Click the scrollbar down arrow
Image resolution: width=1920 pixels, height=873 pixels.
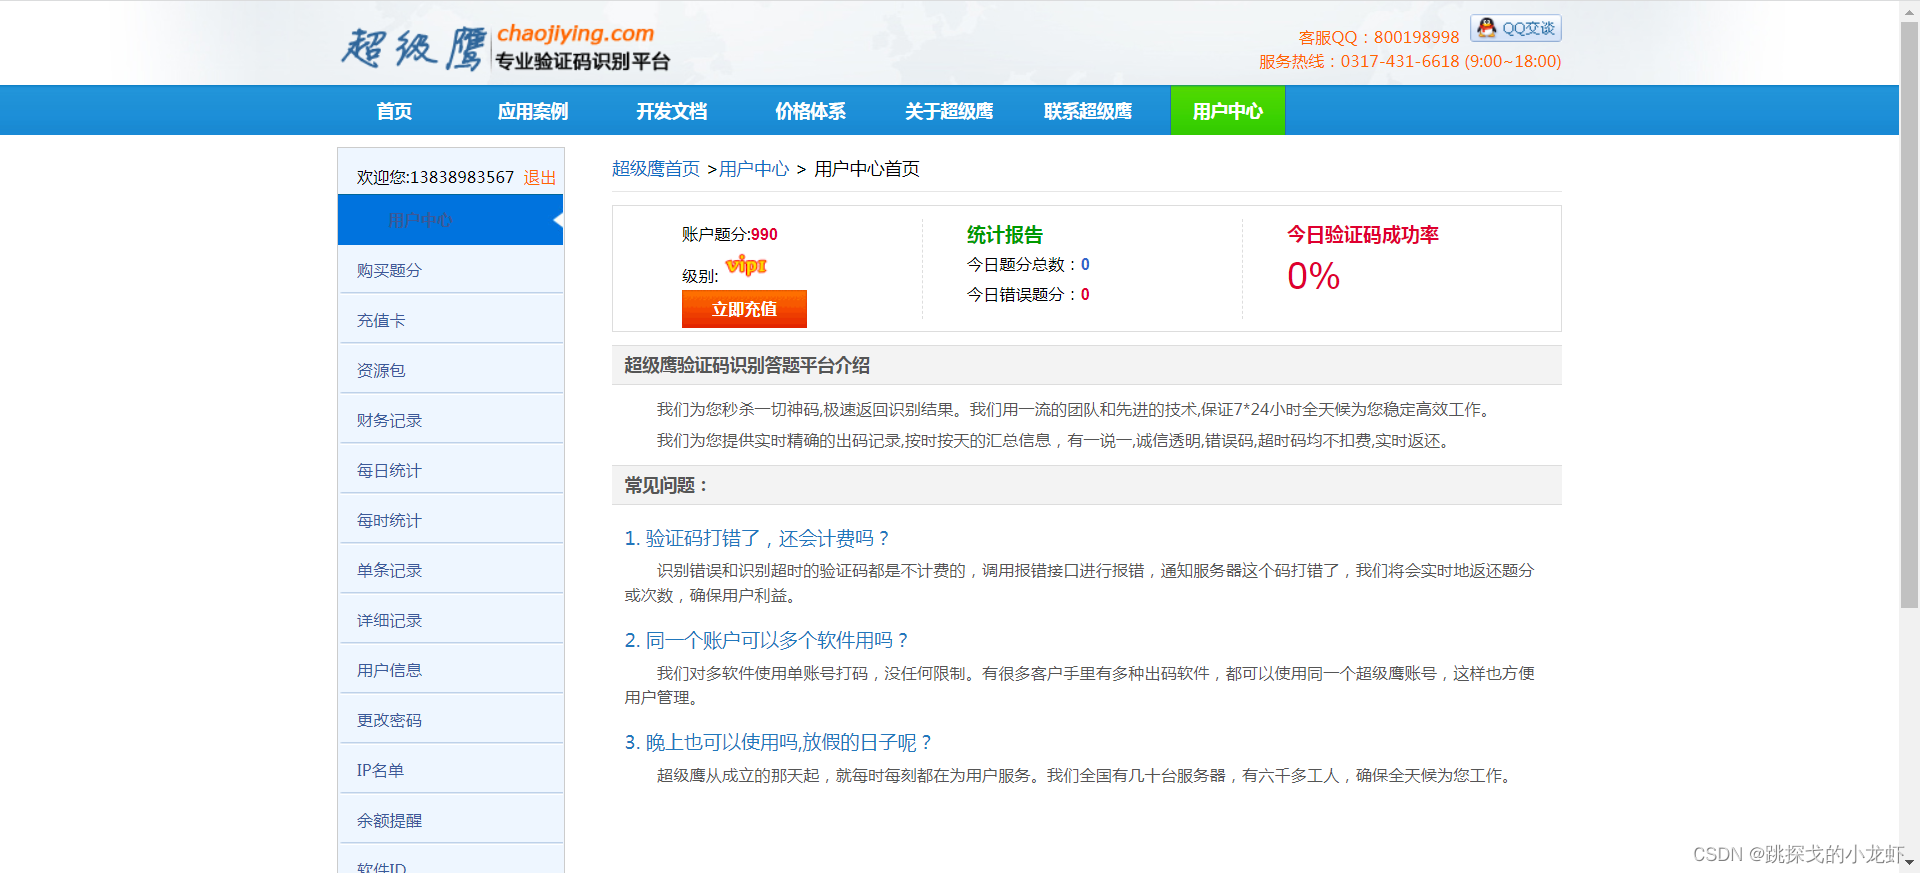coord(1909,863)
